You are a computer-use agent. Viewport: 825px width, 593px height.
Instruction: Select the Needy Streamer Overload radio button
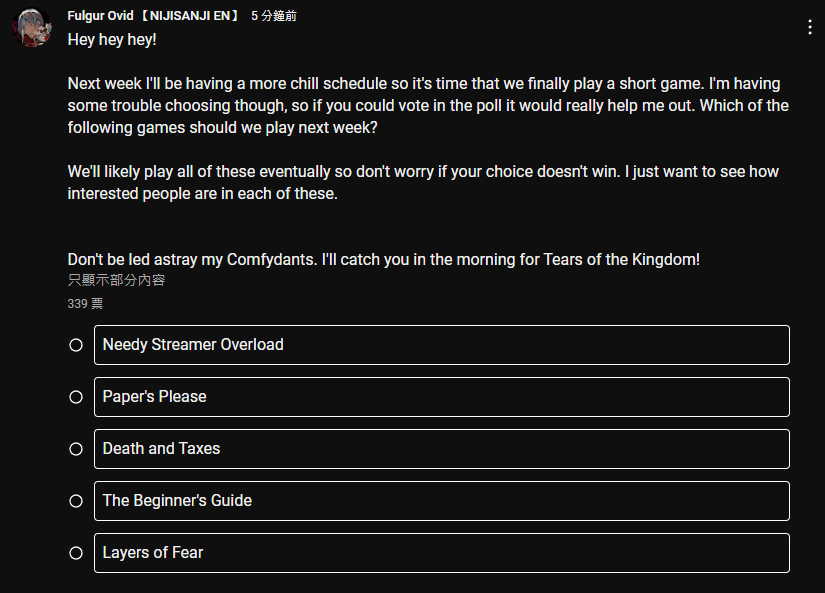click(x=76, y=345)
